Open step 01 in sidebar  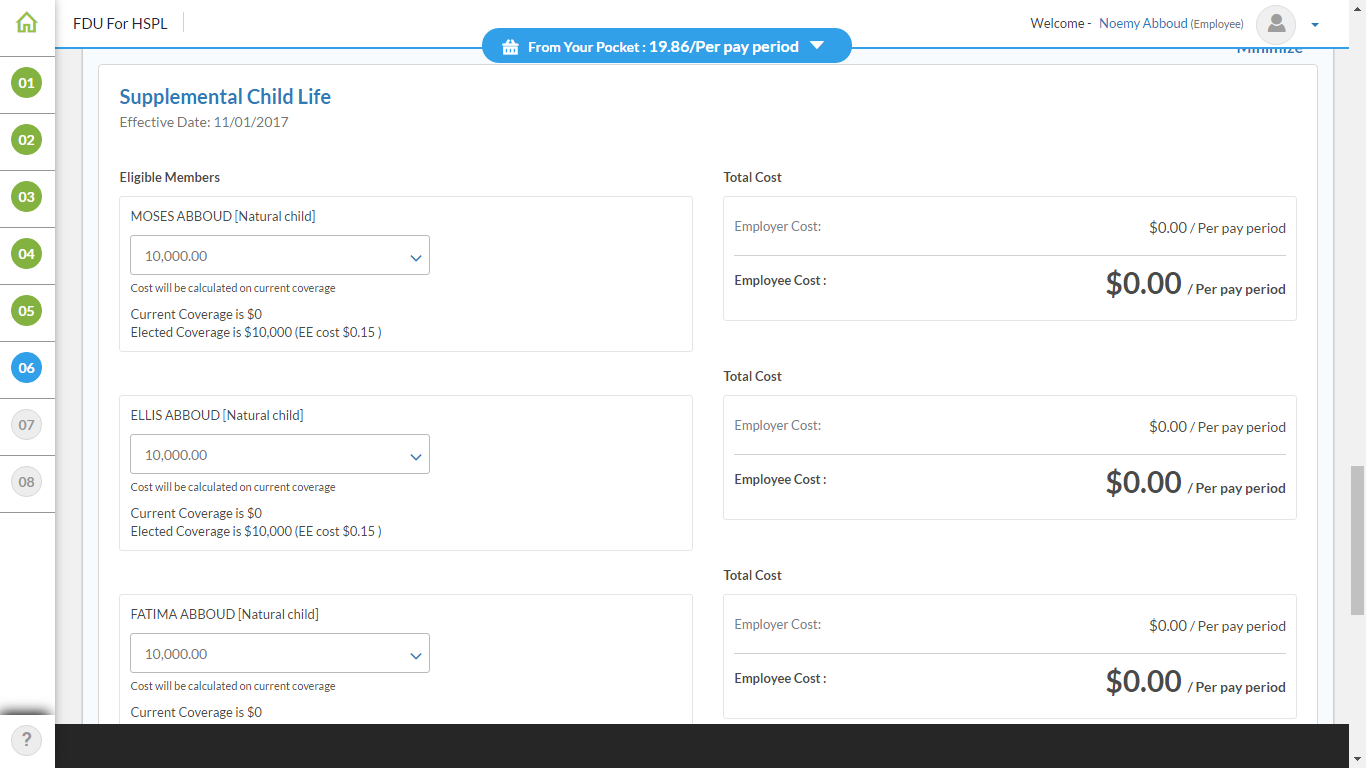[x=27, y=83]
